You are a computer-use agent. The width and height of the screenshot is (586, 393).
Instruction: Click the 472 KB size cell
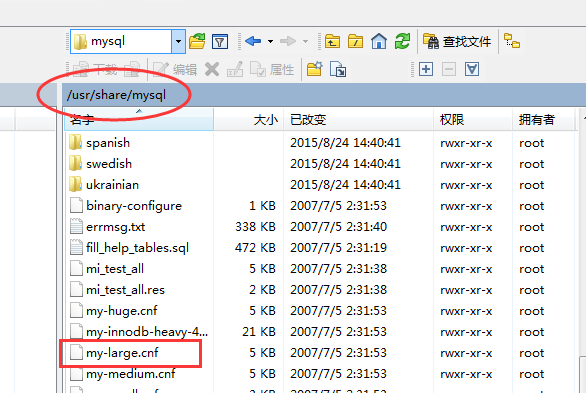point(255,248)
